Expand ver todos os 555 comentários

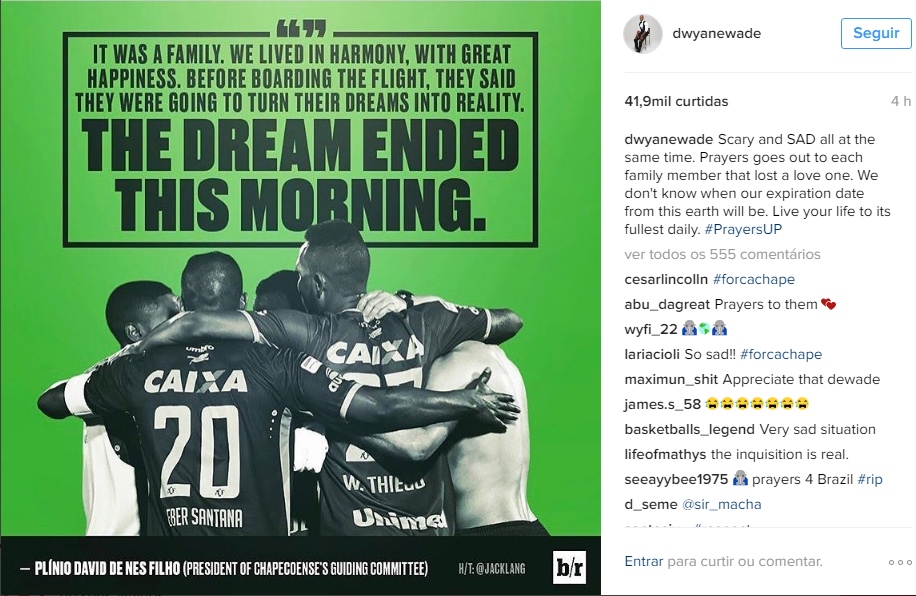coord(722,254)
